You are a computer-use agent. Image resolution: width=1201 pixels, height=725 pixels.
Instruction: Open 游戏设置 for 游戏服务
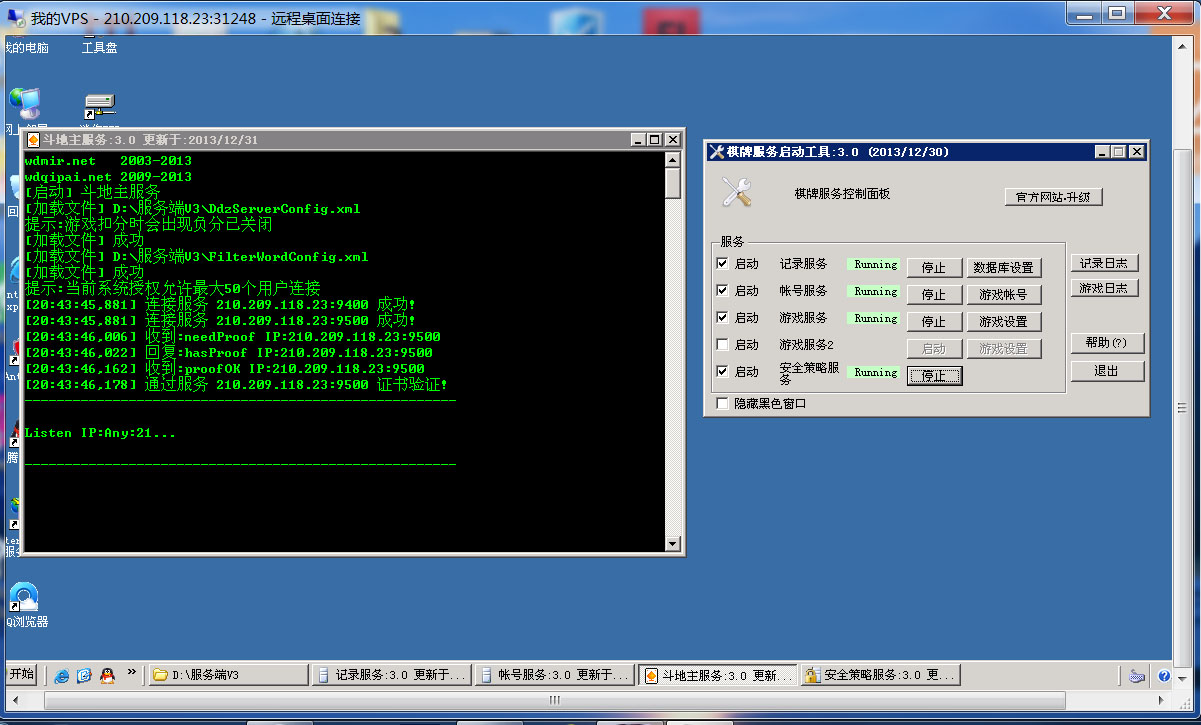click(1003, 322)
